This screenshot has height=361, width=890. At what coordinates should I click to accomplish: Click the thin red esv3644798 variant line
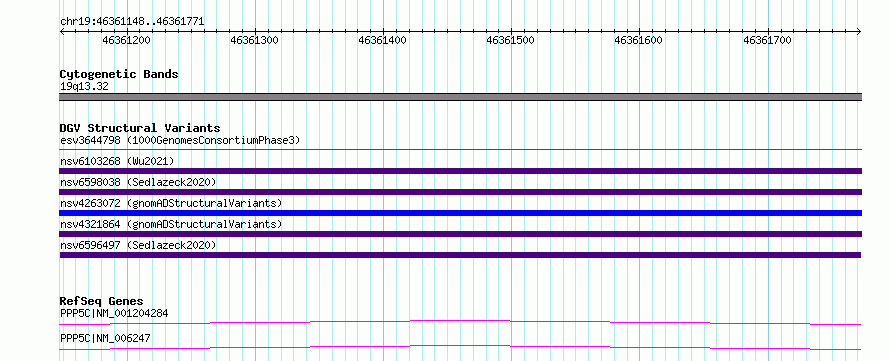[x=461, y=150]
